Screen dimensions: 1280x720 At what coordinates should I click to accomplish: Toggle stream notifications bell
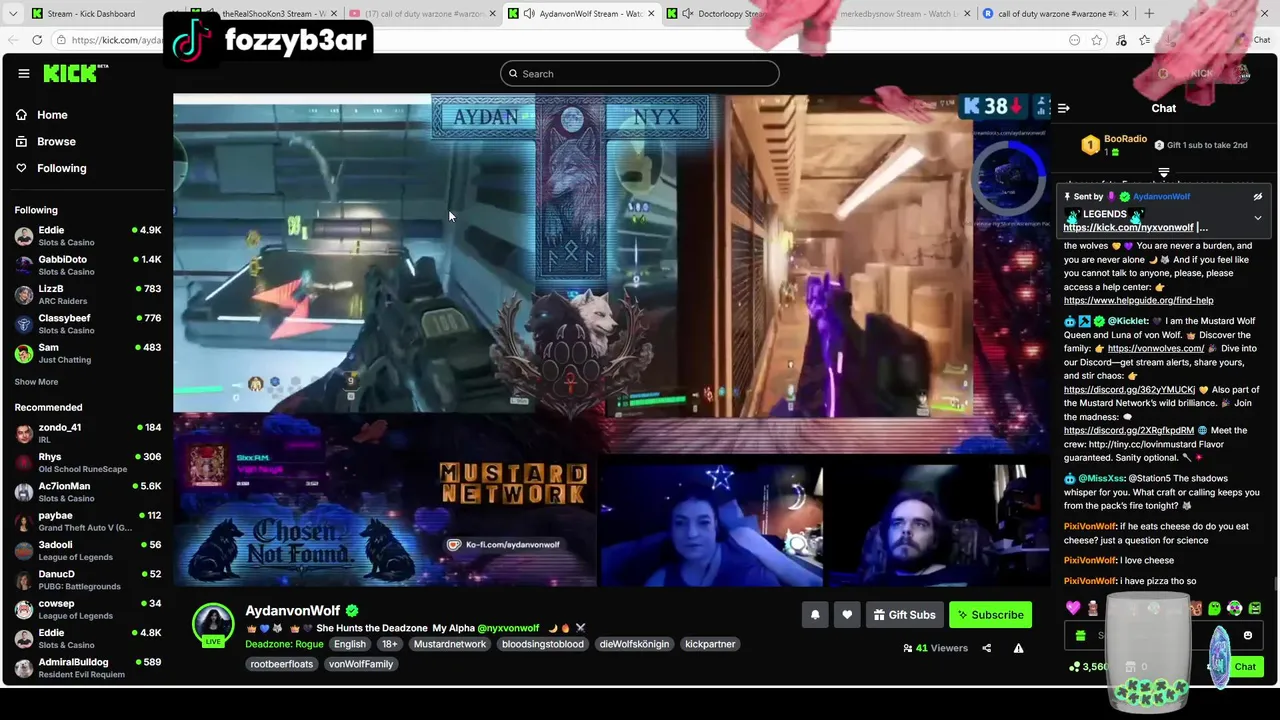pos(815,615)
